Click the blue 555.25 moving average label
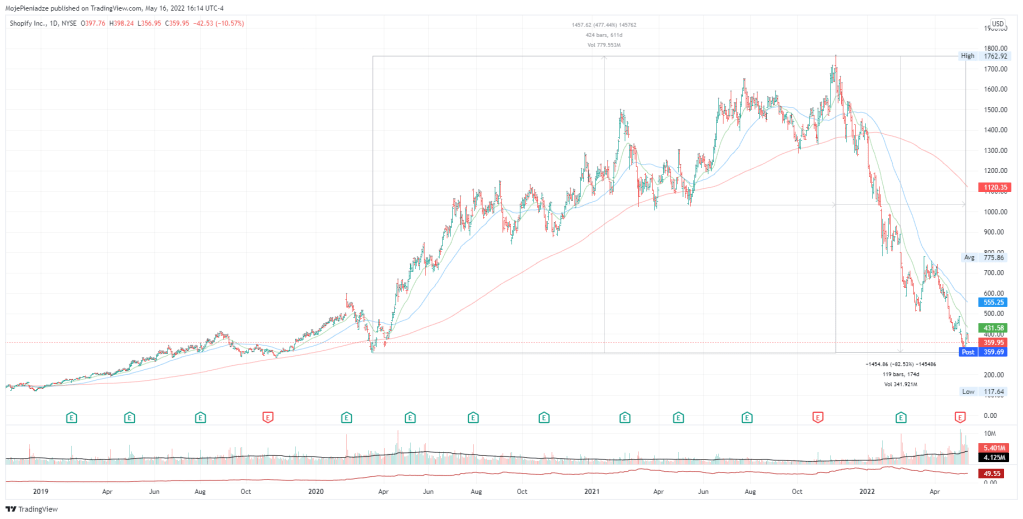Viewport: 1023px width, 519px height. (x=996, y=301)
